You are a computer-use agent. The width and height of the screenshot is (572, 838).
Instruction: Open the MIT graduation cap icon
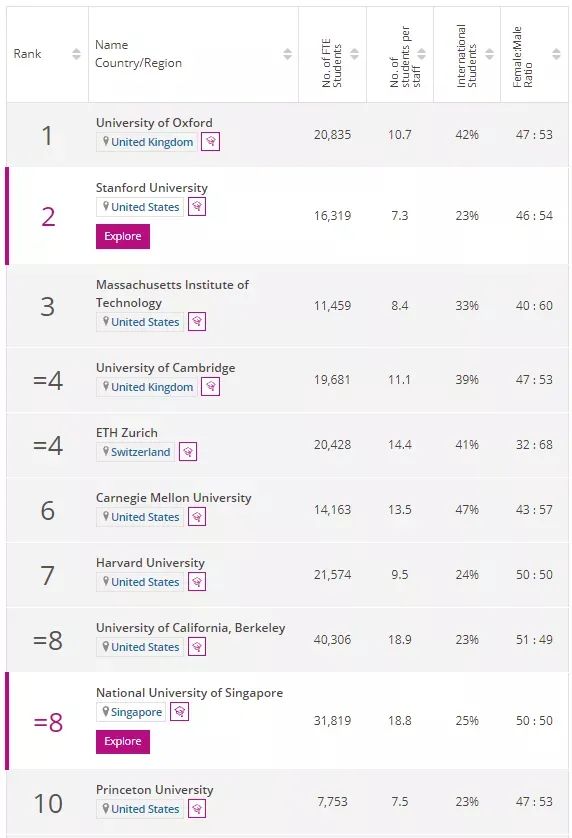click(x=197, y=321)
